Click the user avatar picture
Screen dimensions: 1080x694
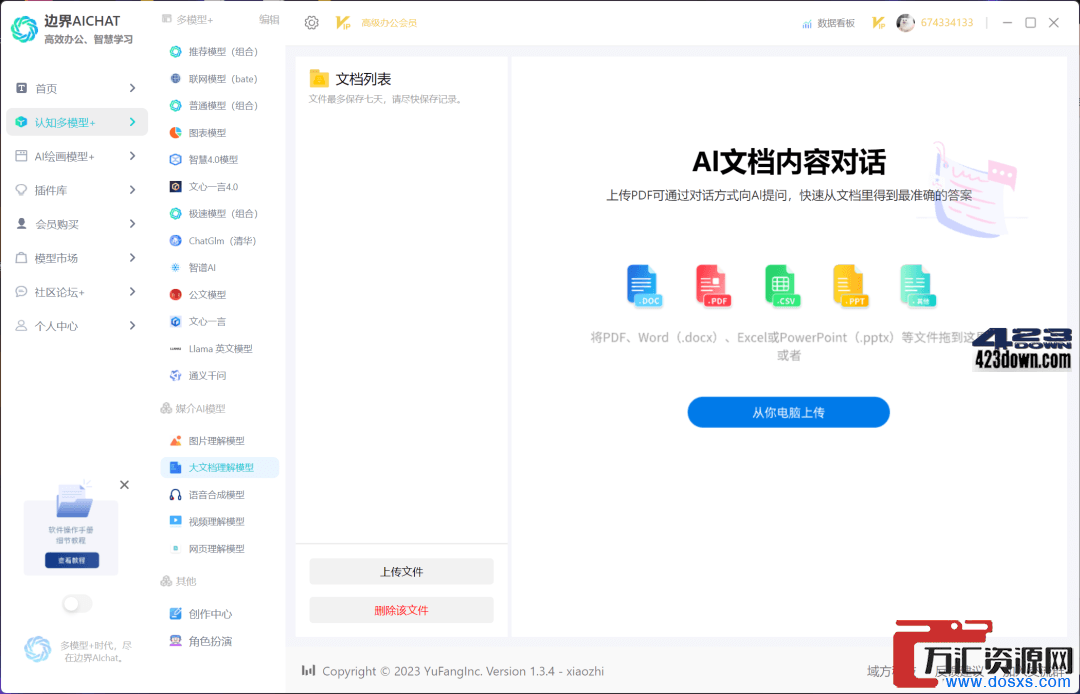[905, 23]
